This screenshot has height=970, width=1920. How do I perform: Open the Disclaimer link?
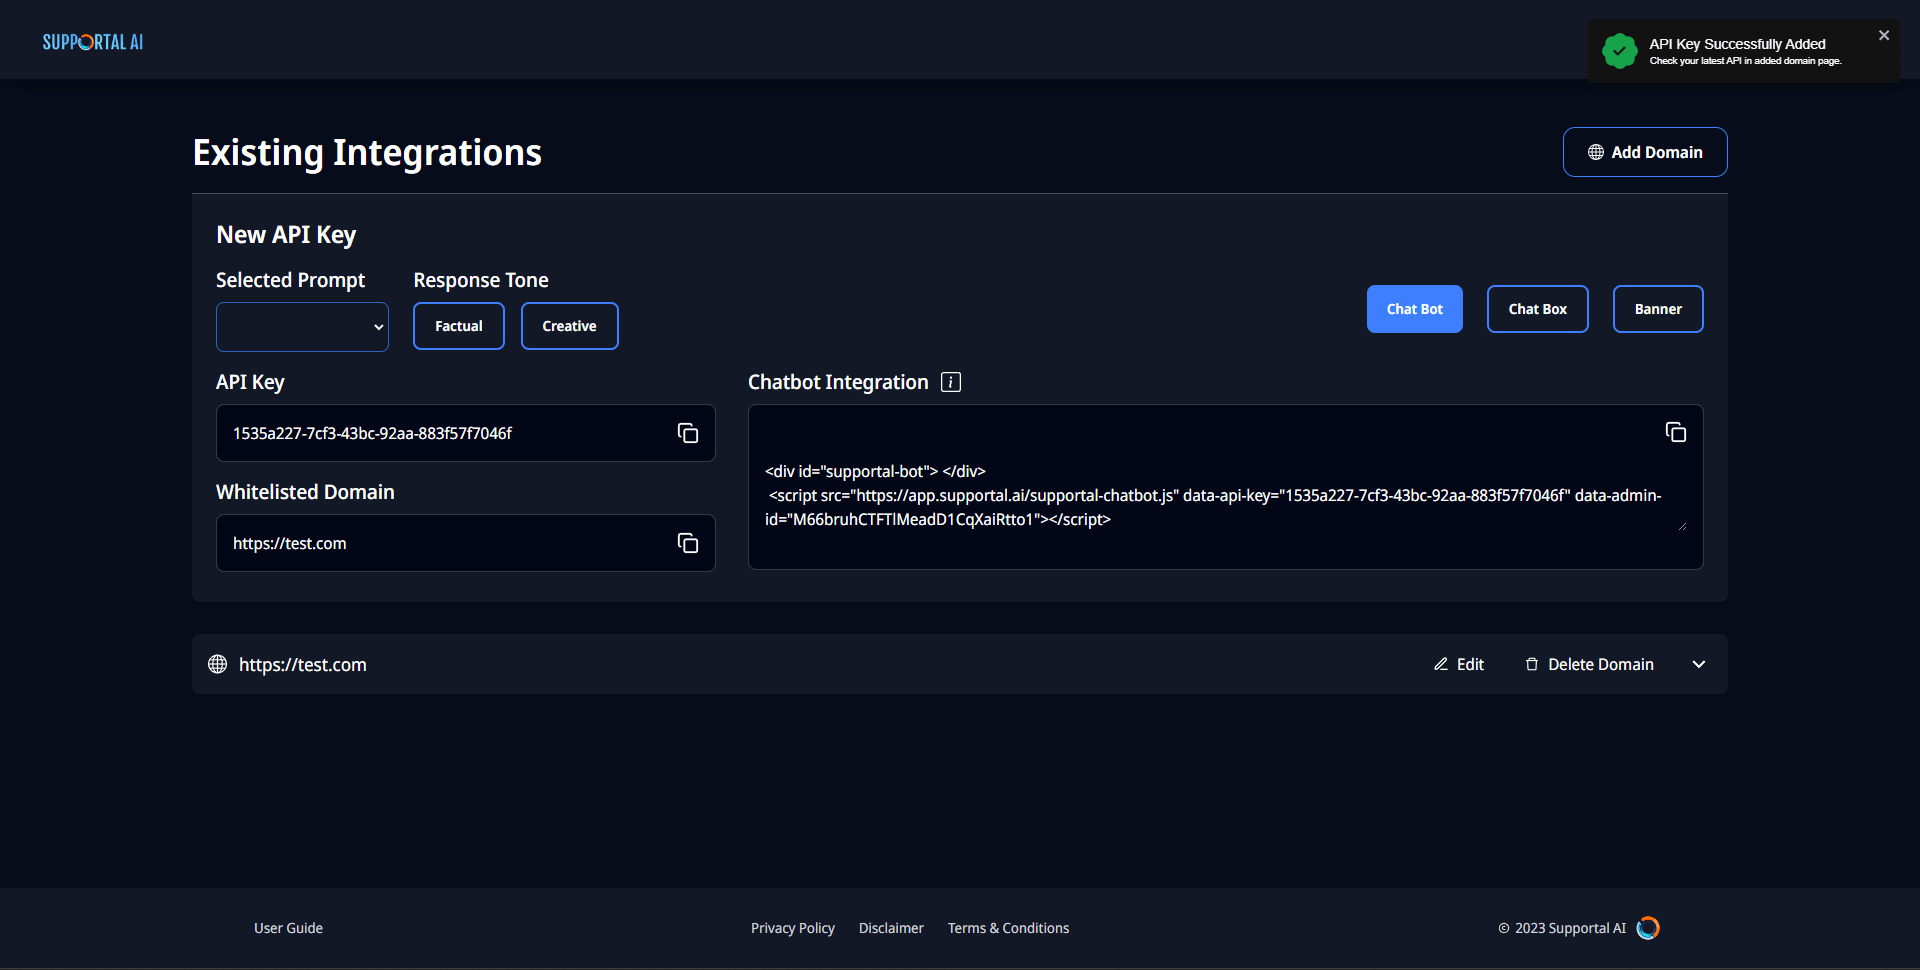point(891,928)
